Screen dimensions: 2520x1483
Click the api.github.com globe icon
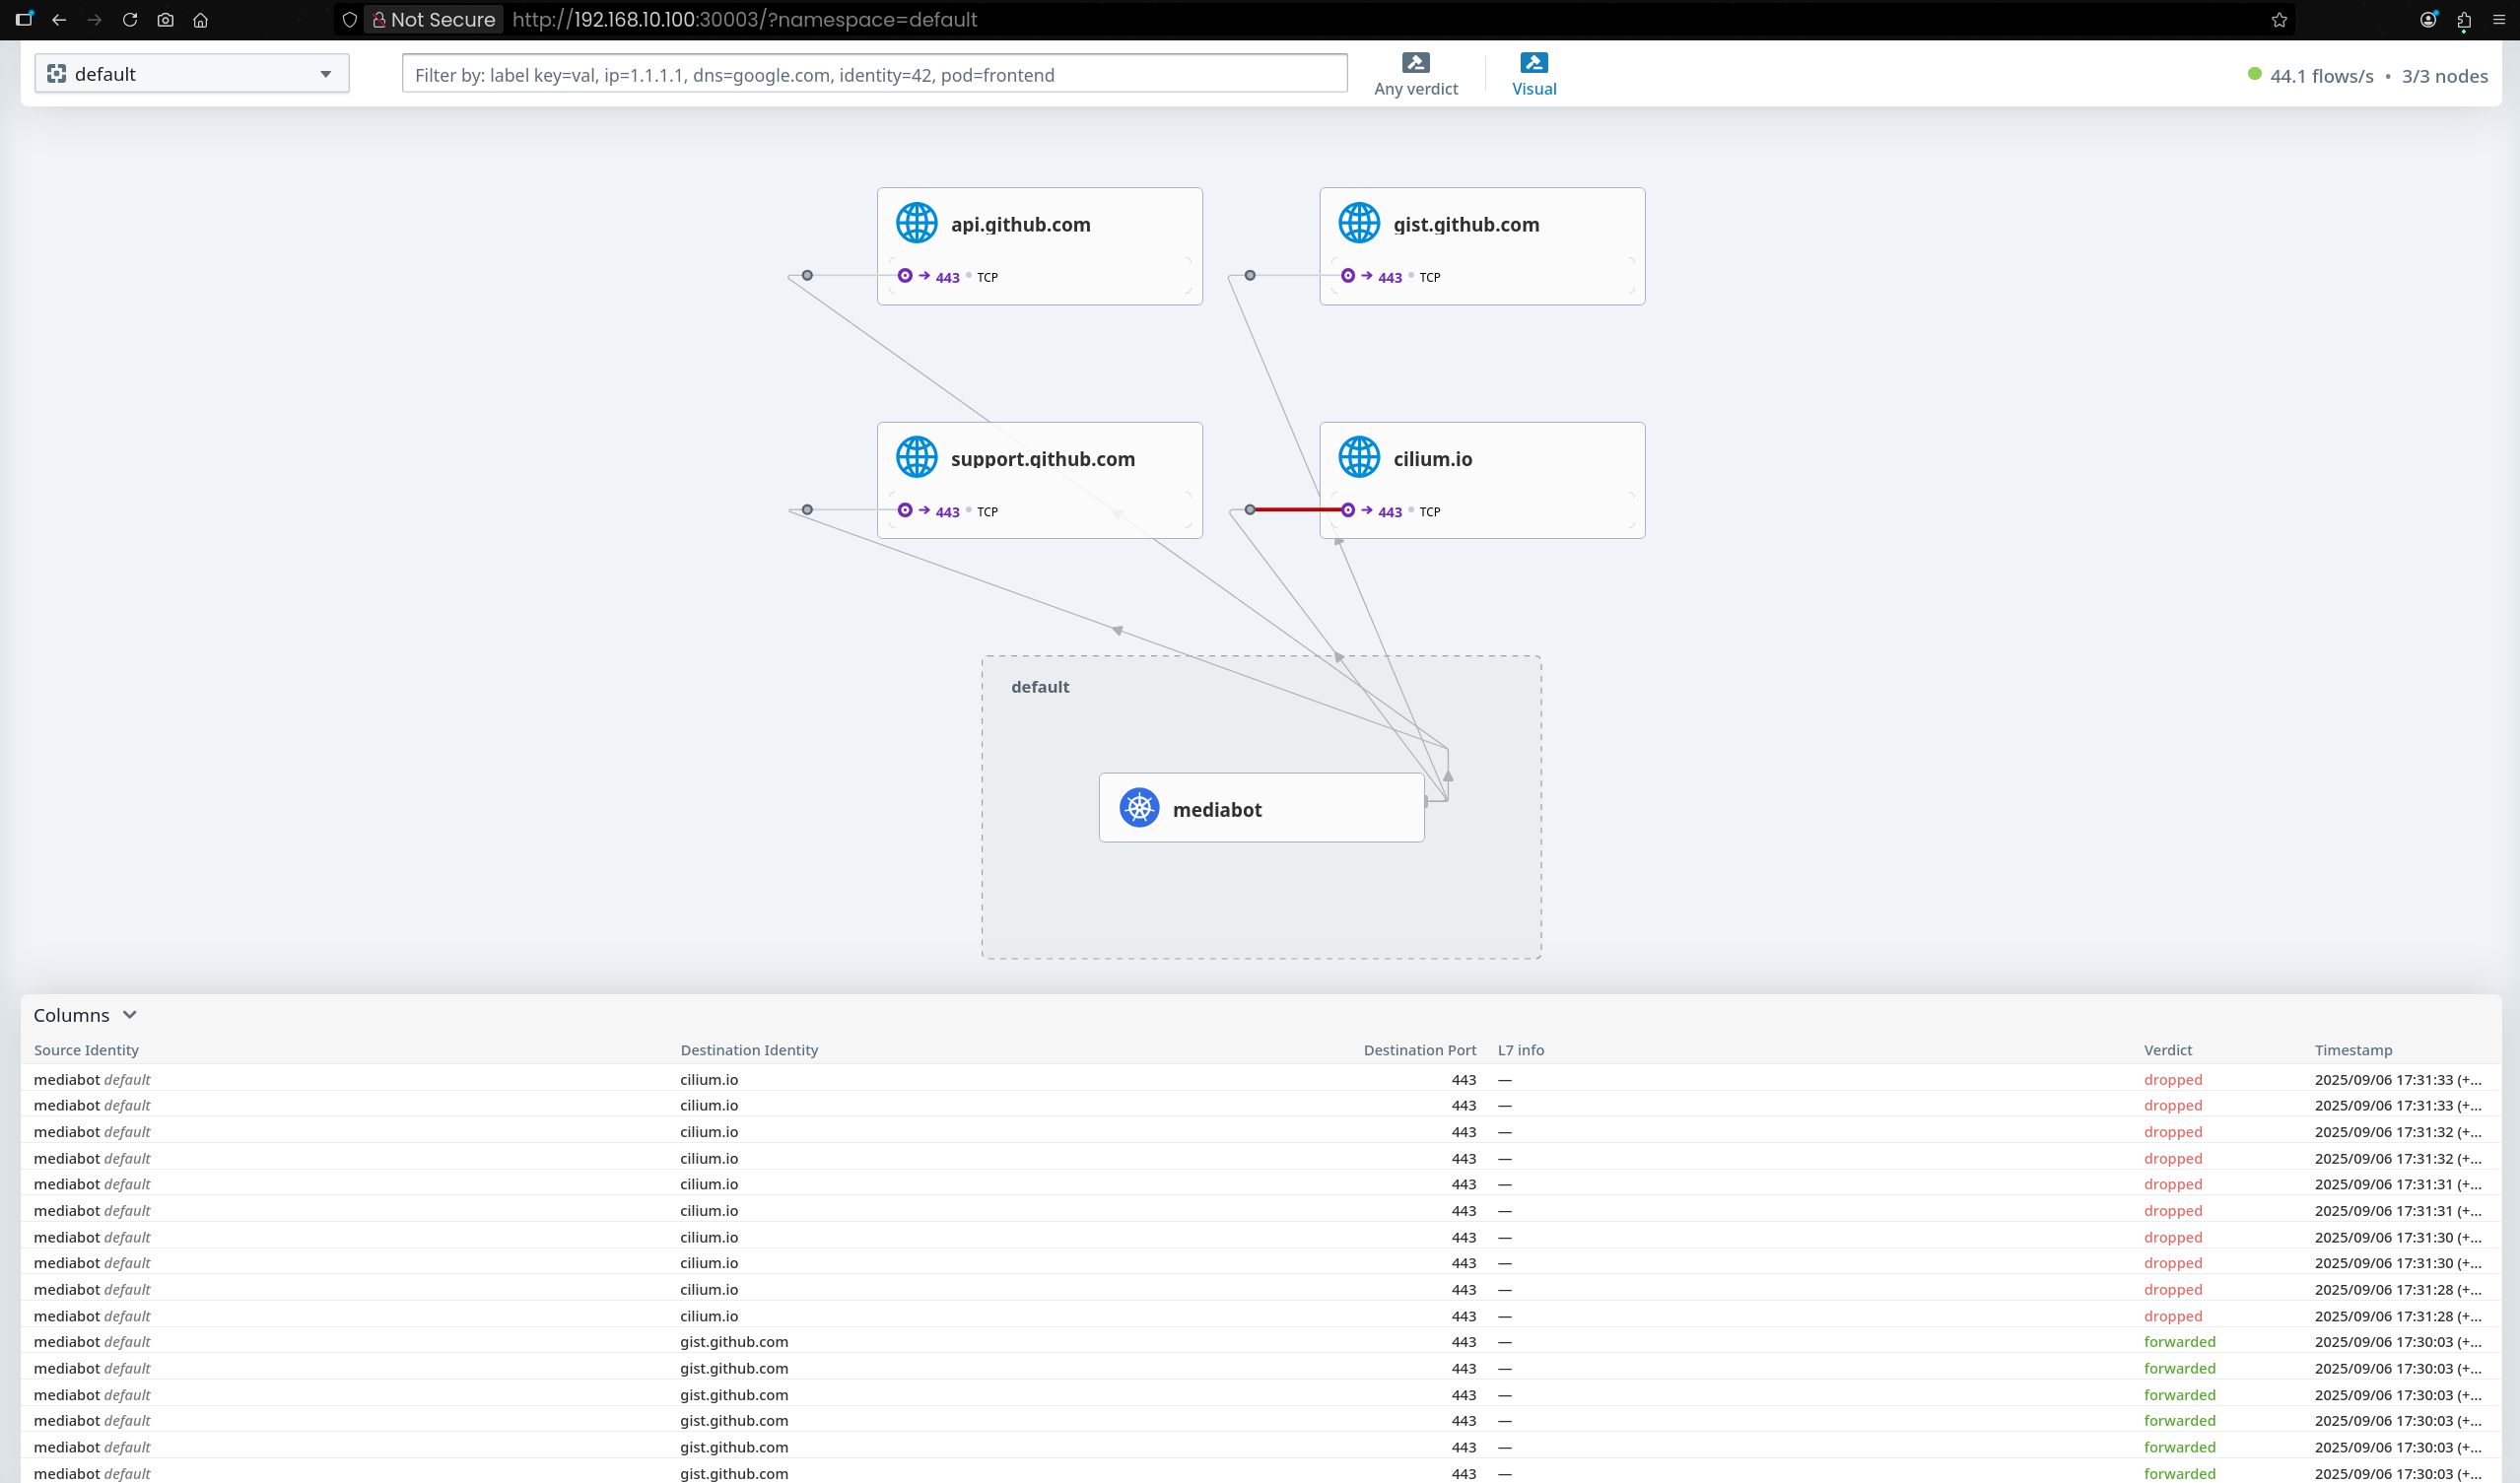click(916, 223)
